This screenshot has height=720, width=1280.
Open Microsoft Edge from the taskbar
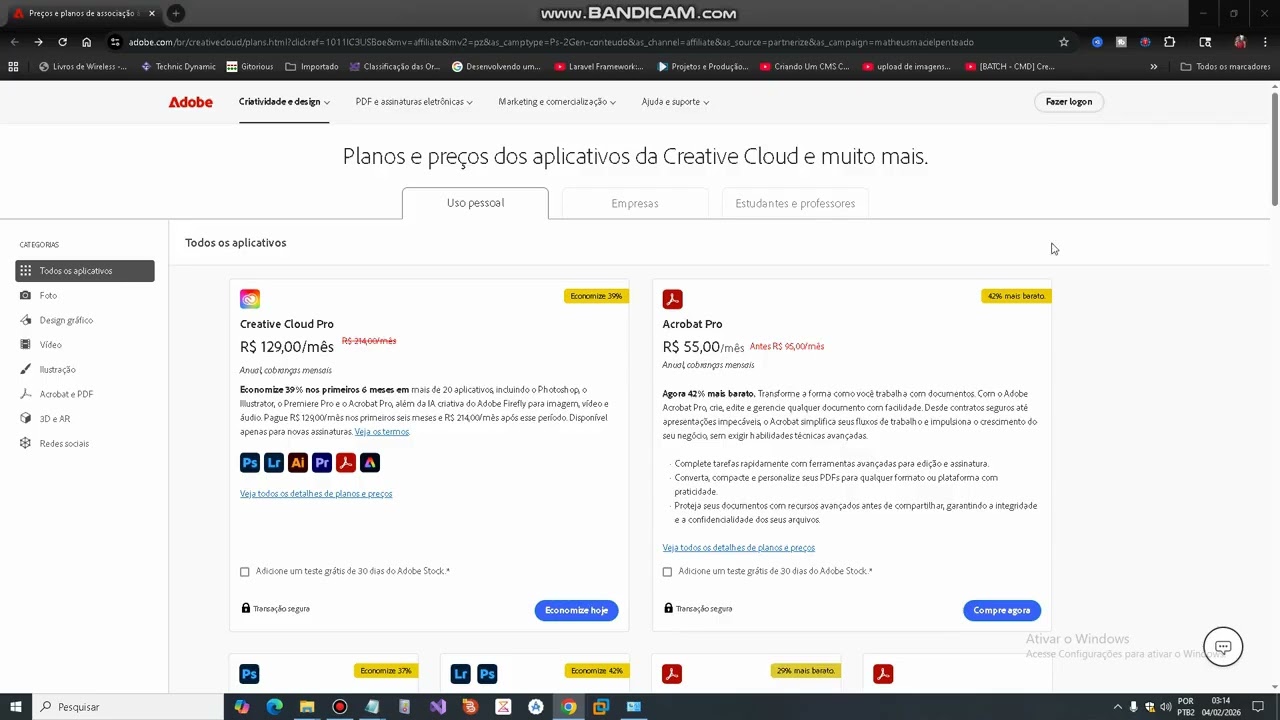274,707
